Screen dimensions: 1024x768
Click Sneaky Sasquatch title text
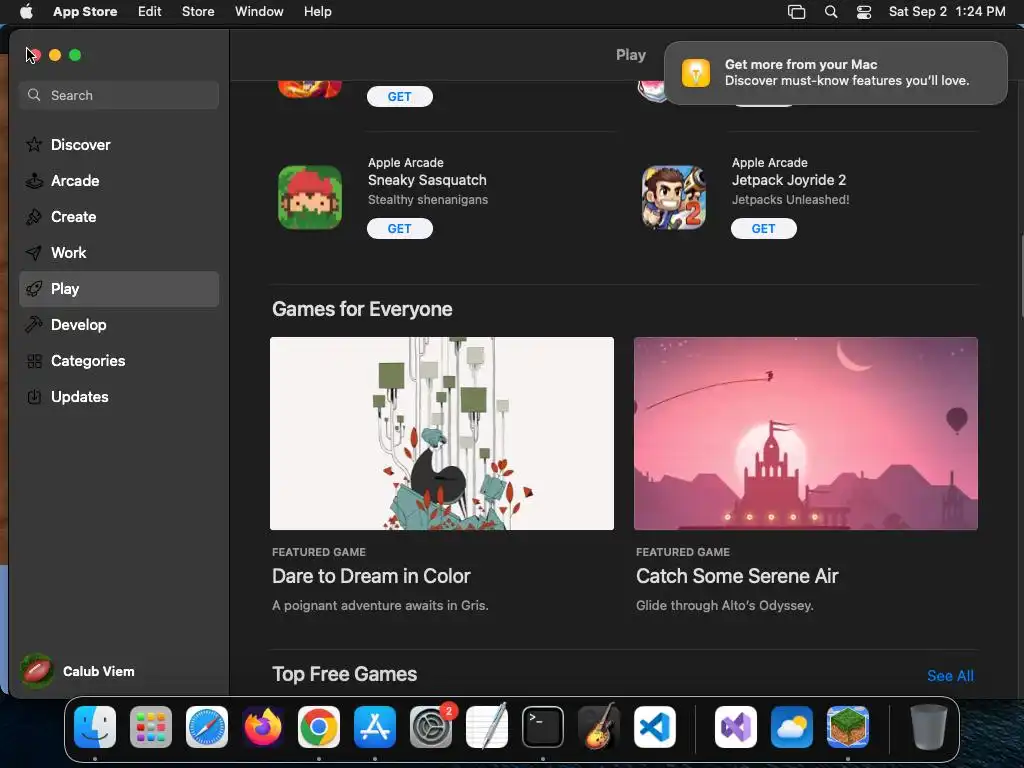click(x=427, y=180)
